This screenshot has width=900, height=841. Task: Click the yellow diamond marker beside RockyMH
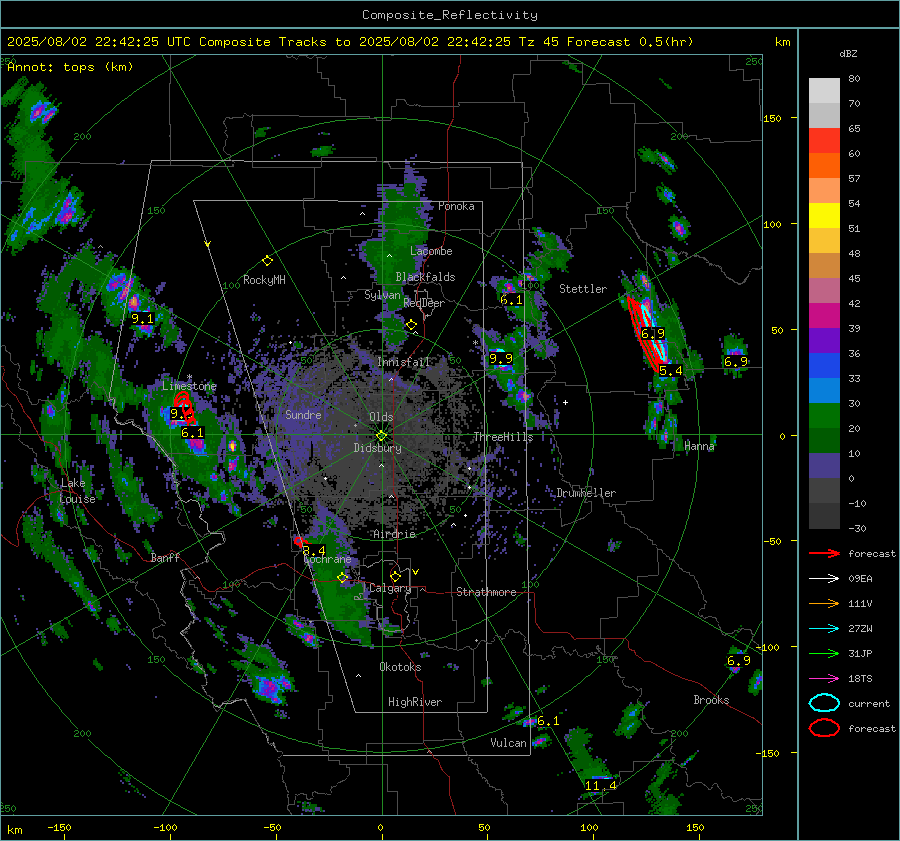point(267,261)
